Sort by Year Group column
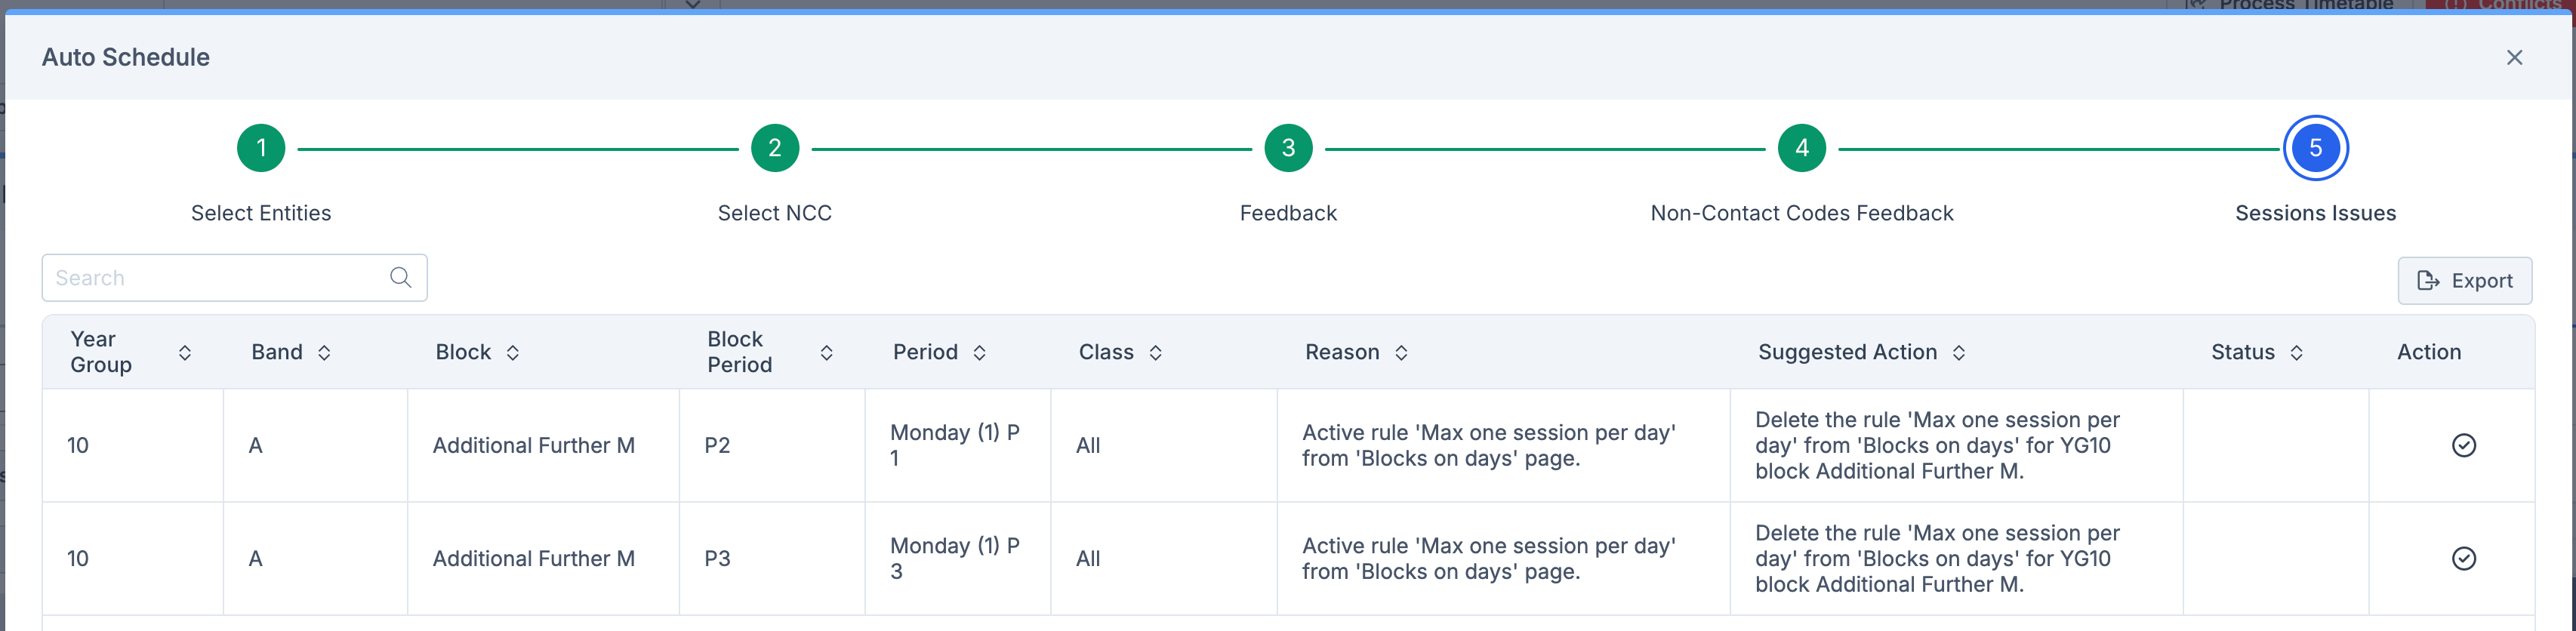 click(x=185, y=353)
